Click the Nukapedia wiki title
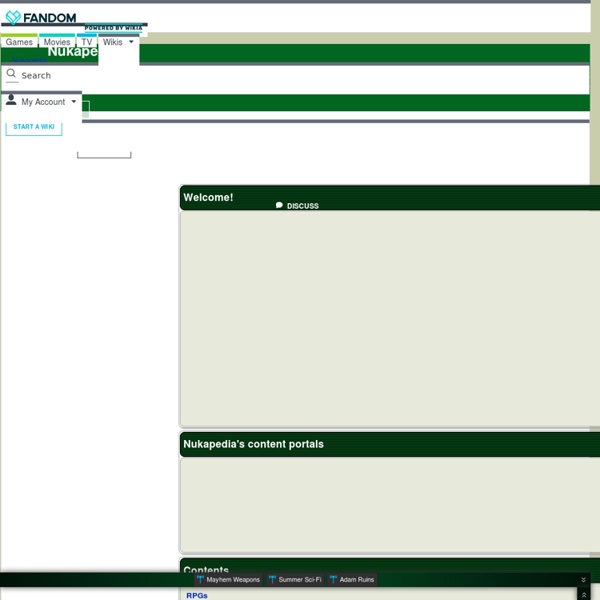600x600 pixels. [72, 52]
